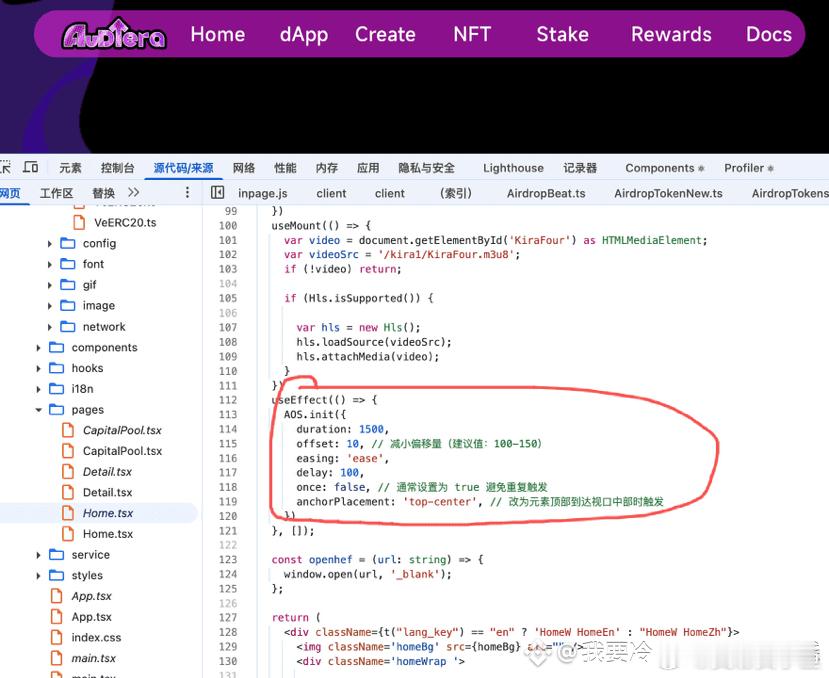Screen dimensions: 829x678
Task: Set breakpoint on line 124
Action: (228, 574)
